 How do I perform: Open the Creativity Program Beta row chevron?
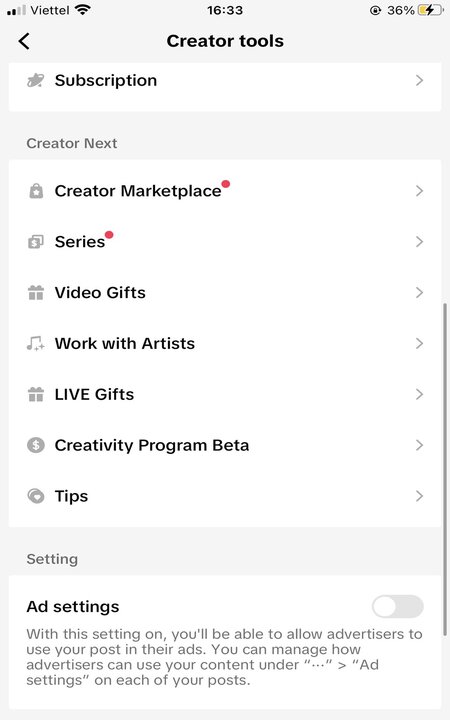pyautogui.click(x=419, y=445)
